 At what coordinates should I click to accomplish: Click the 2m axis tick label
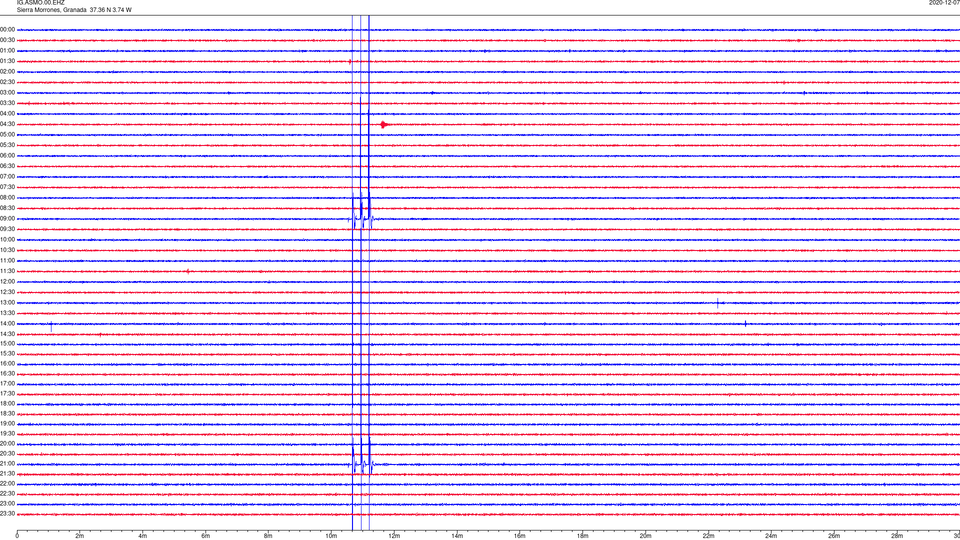click(80, 536)
